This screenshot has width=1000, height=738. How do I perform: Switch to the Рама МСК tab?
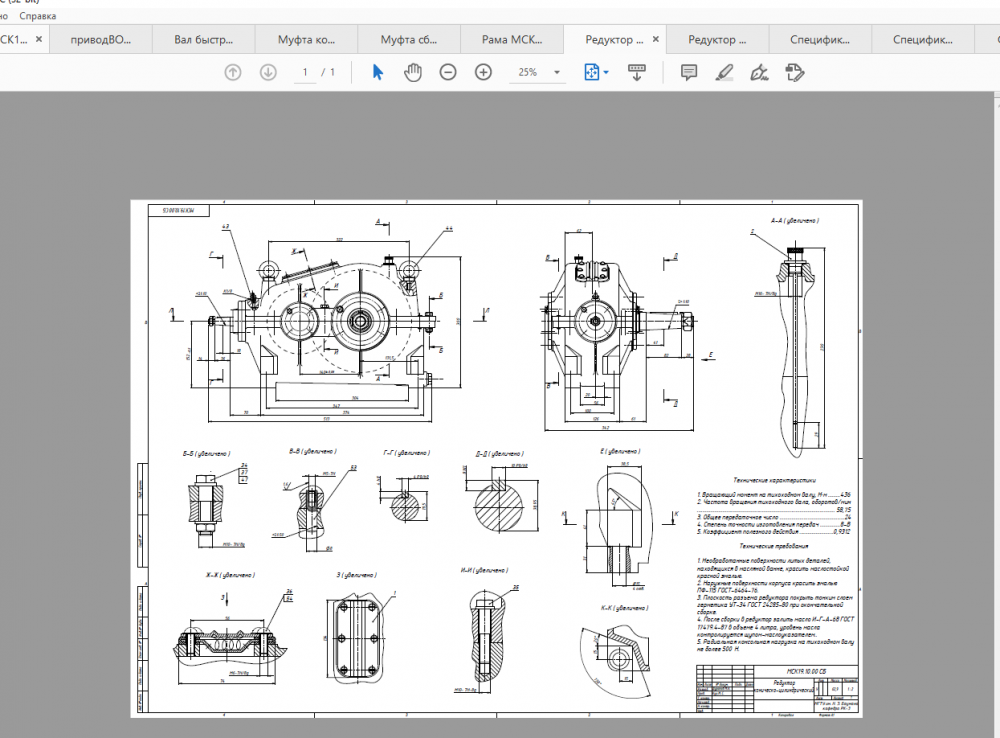pos(511,41)
